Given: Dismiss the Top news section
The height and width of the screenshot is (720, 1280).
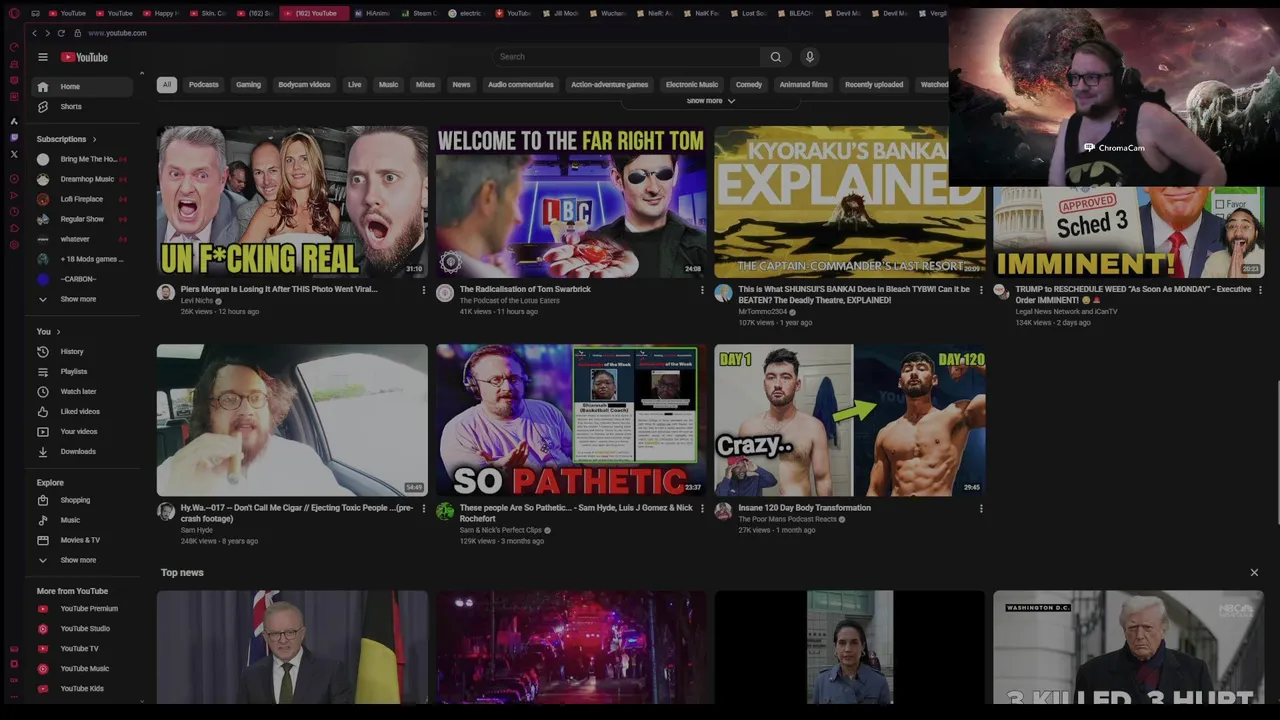Looking at the screenshot, I should pyautogui.click(x=1254, y=573).
